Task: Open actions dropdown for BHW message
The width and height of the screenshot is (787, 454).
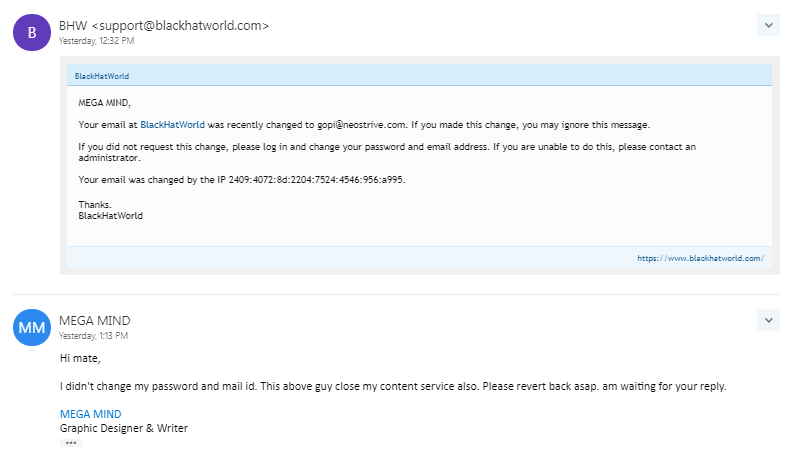Action: pos(768,25)
